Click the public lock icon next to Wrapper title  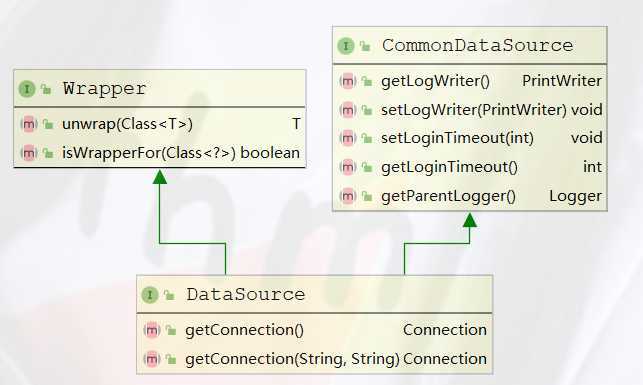[46, 89]
